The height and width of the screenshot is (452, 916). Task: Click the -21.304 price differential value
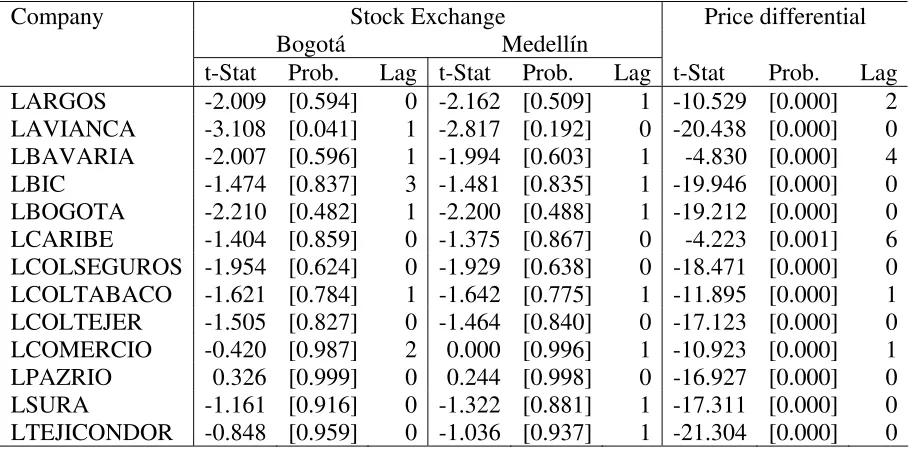pos(710,433)
